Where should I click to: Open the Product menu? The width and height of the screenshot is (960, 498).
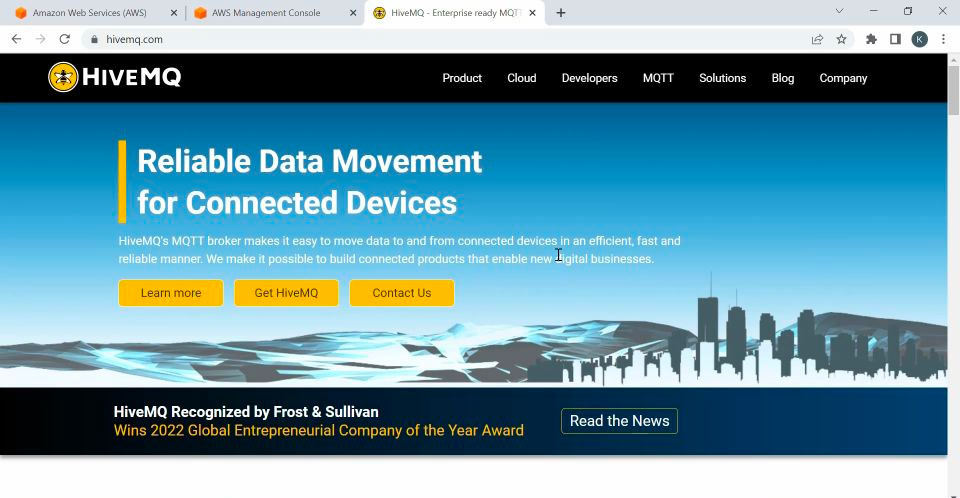click(x=462, y=78)
